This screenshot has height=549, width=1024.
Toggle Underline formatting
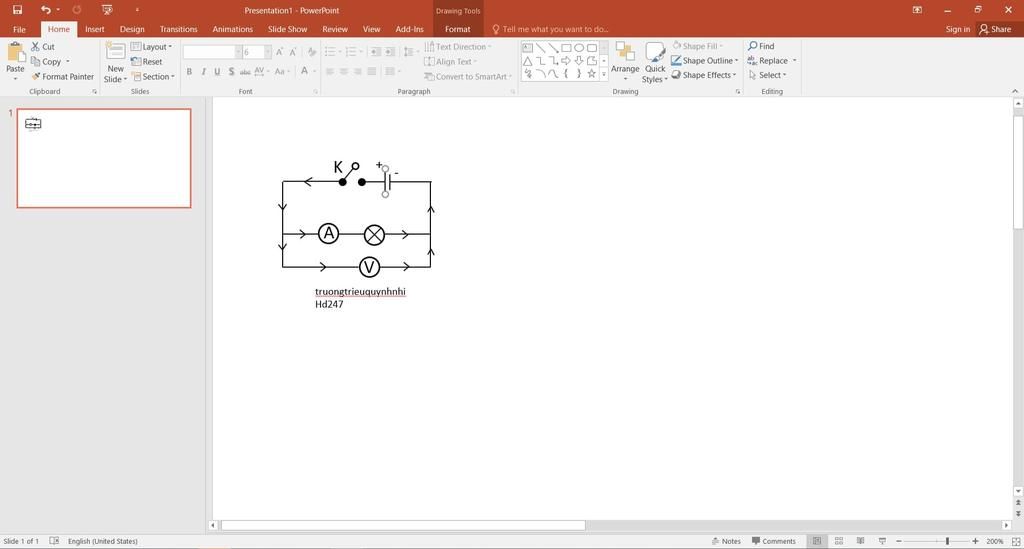pyautogui.click(x=217, y=71)
